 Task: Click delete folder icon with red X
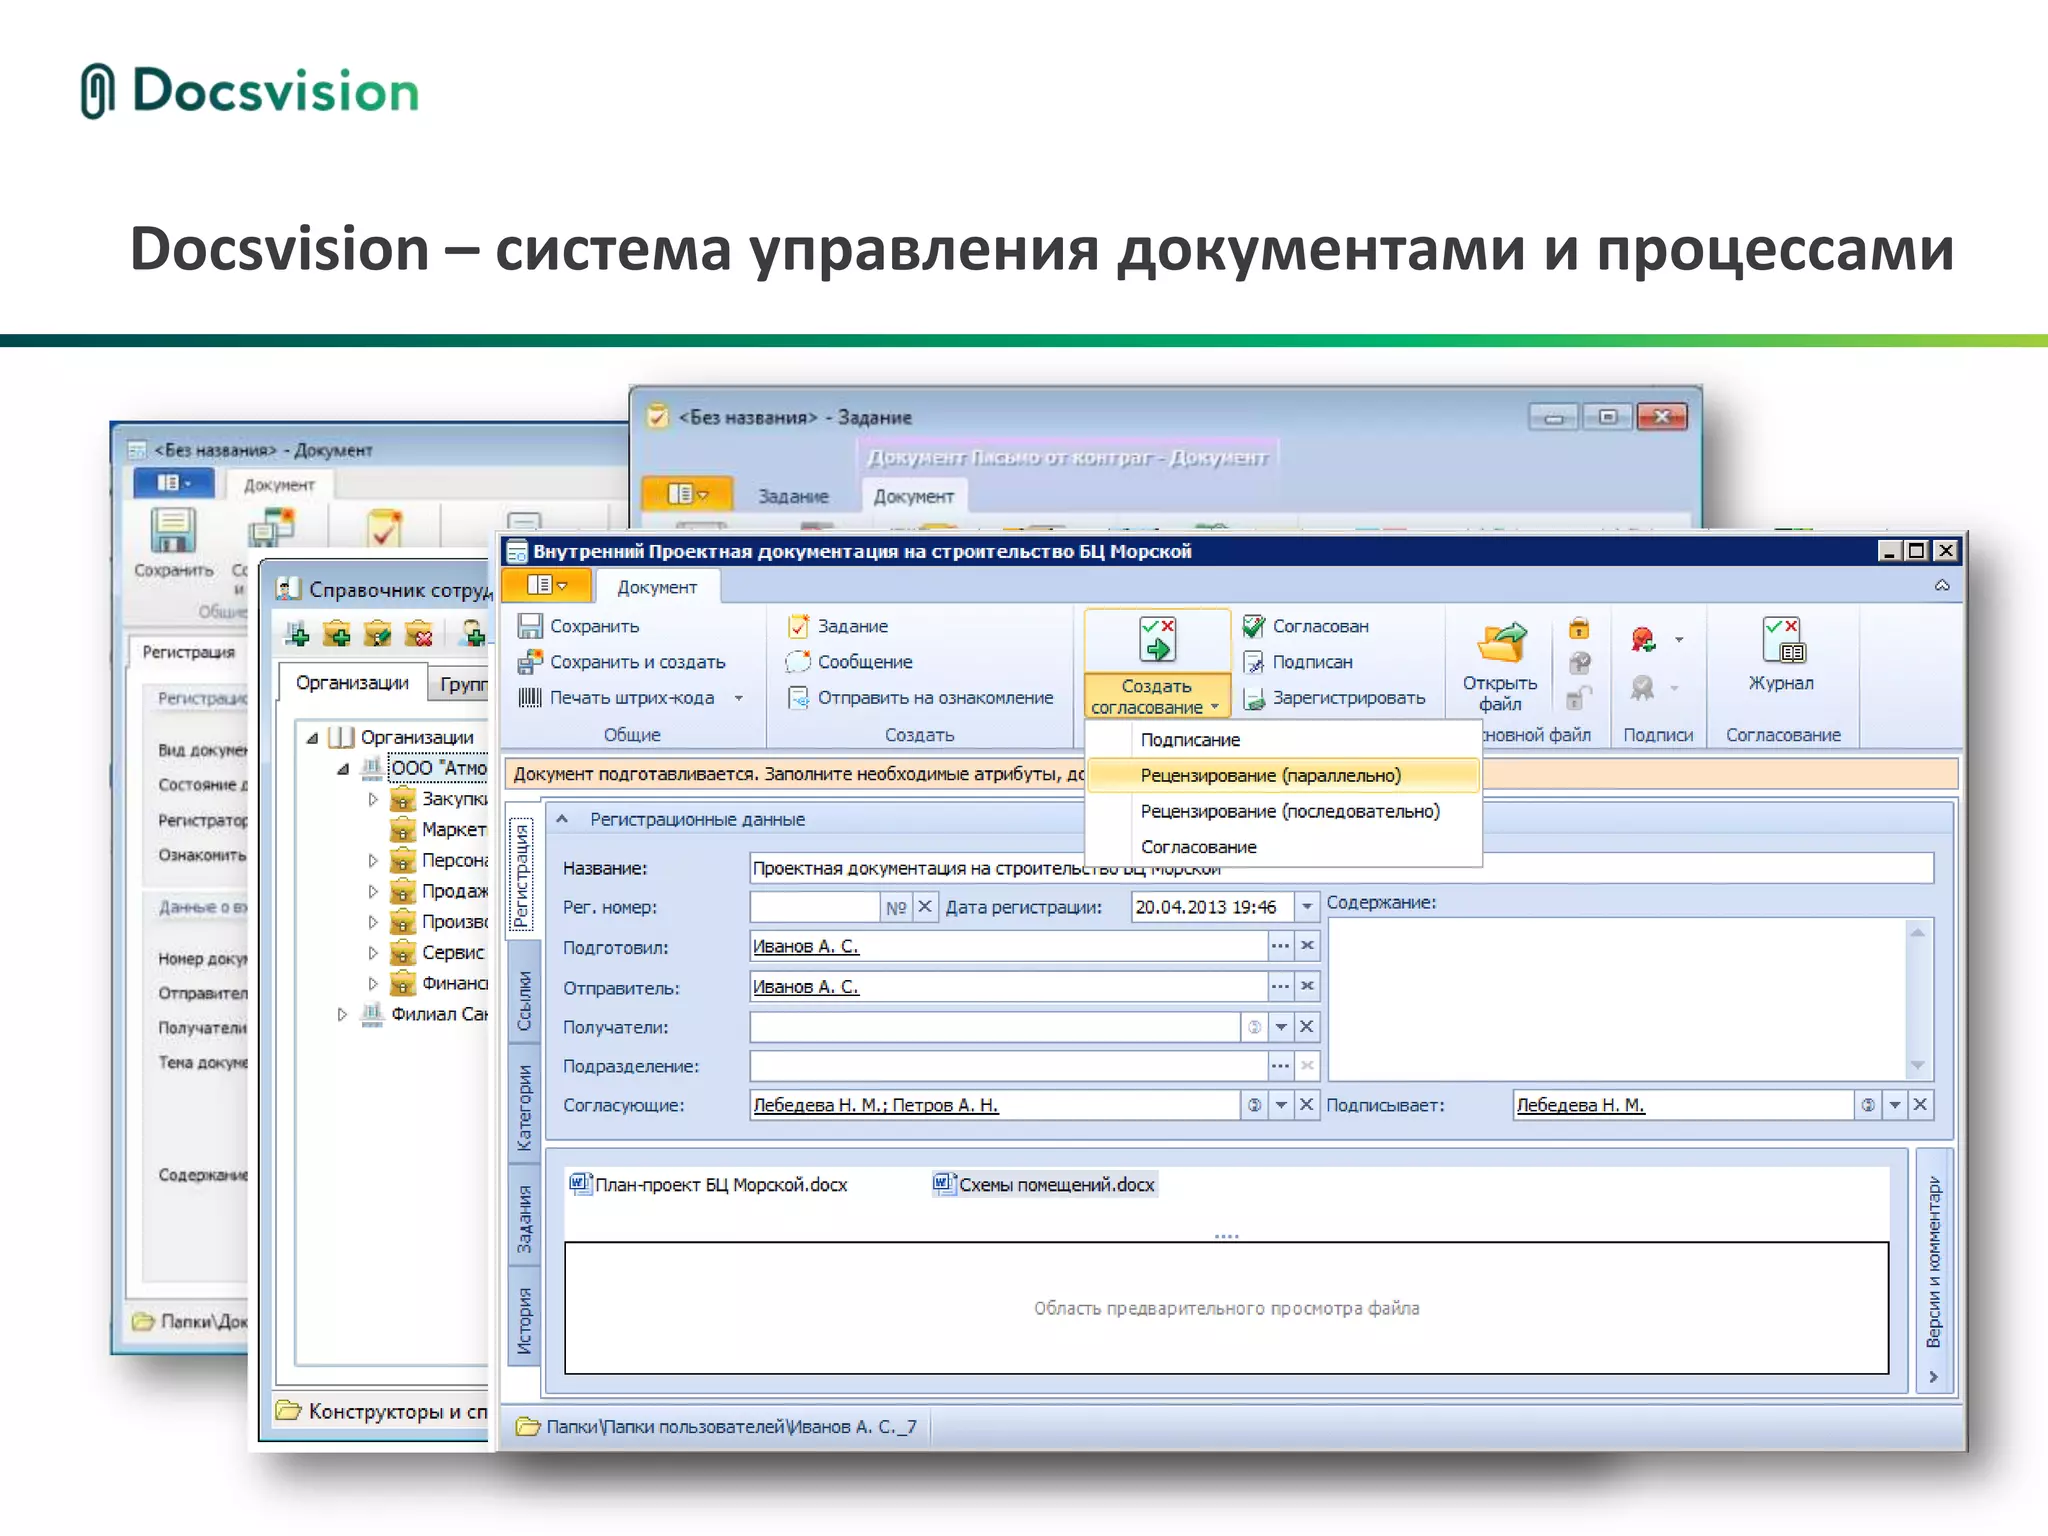(419, 634)
